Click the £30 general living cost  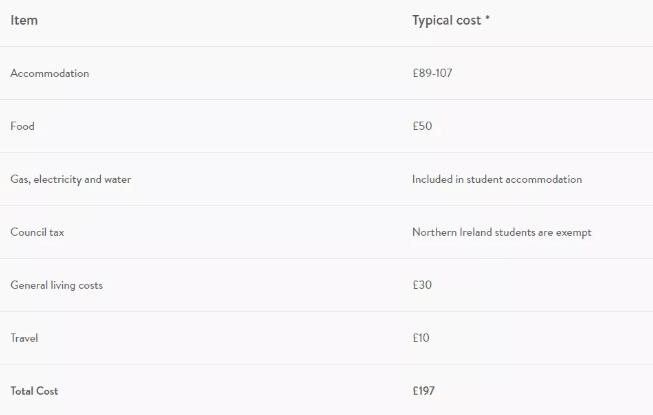pos(422,285)
